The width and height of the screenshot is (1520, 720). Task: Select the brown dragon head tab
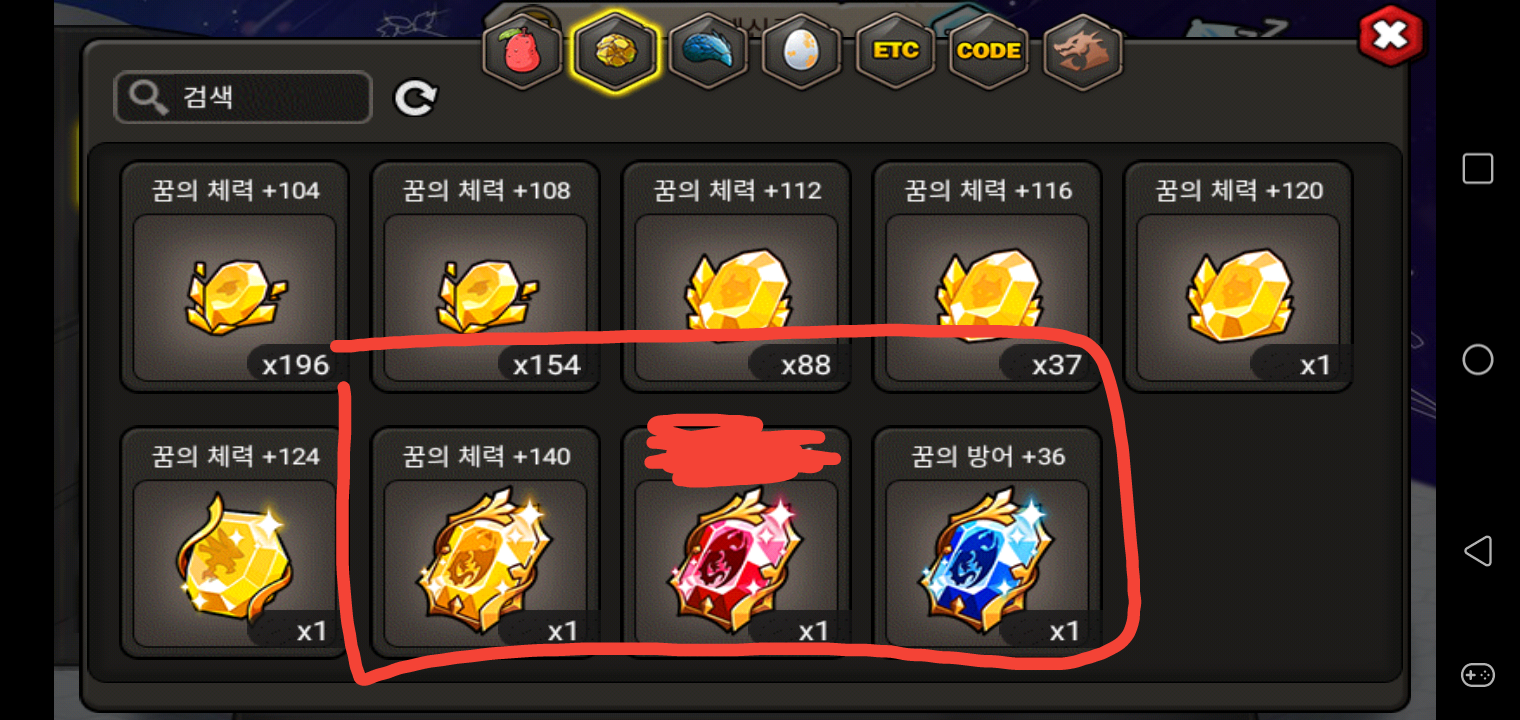point(1083,51)
